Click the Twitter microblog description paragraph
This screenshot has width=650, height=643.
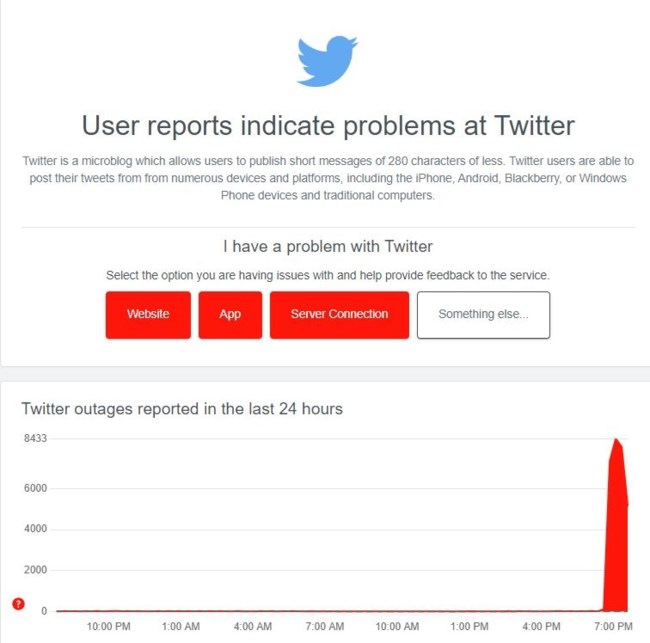tap(327, 178)
